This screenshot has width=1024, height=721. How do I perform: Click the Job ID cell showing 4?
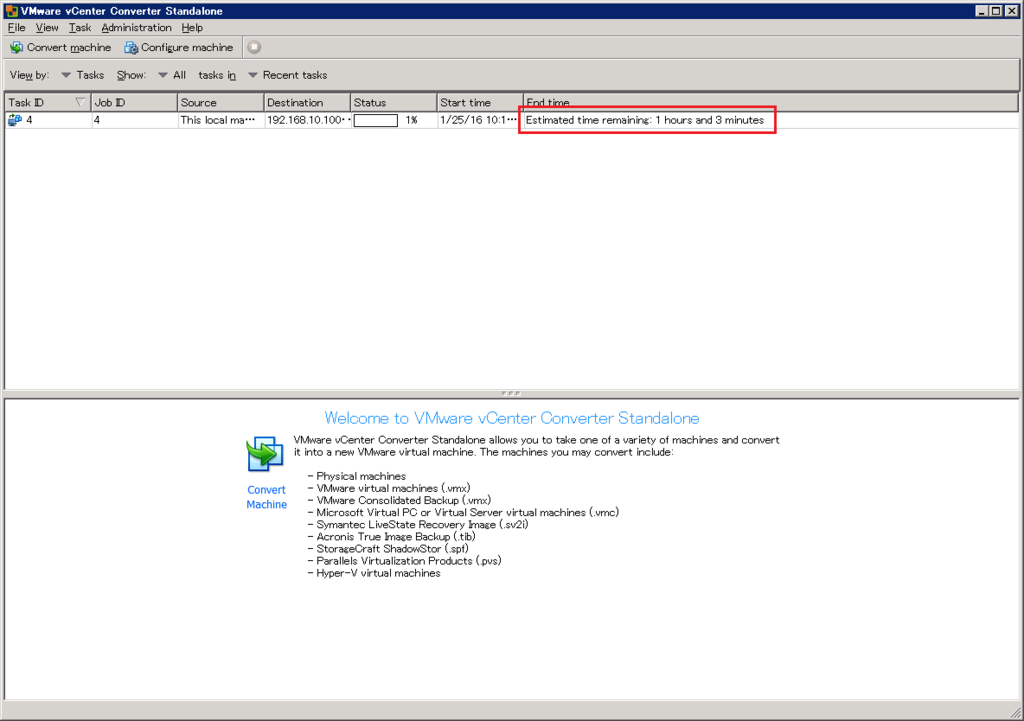pos(134,120)
